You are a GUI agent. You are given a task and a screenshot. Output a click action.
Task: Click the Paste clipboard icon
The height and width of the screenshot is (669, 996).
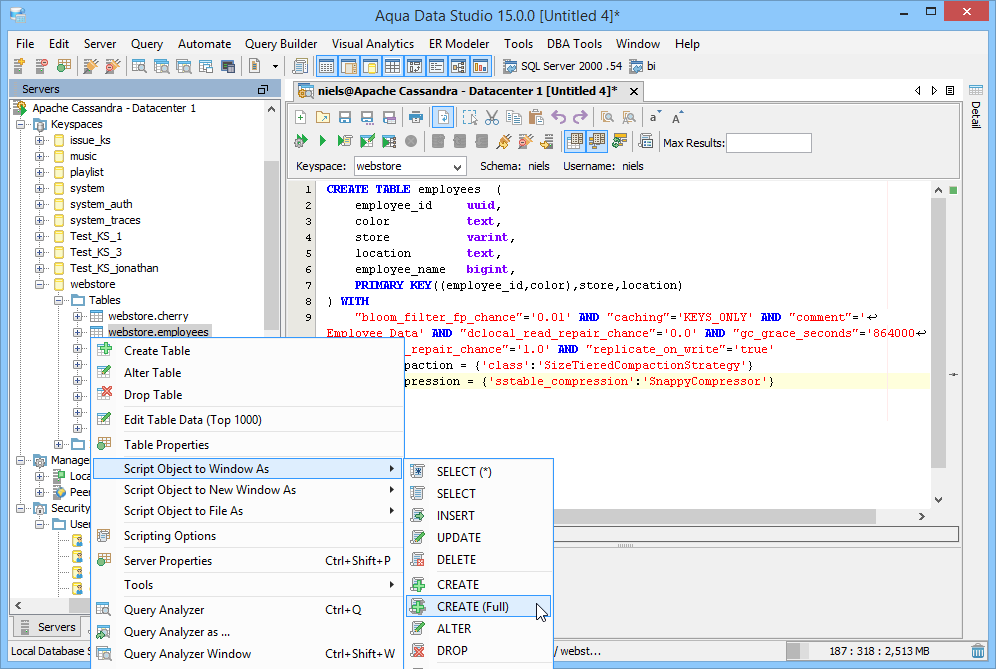(536, 118)
